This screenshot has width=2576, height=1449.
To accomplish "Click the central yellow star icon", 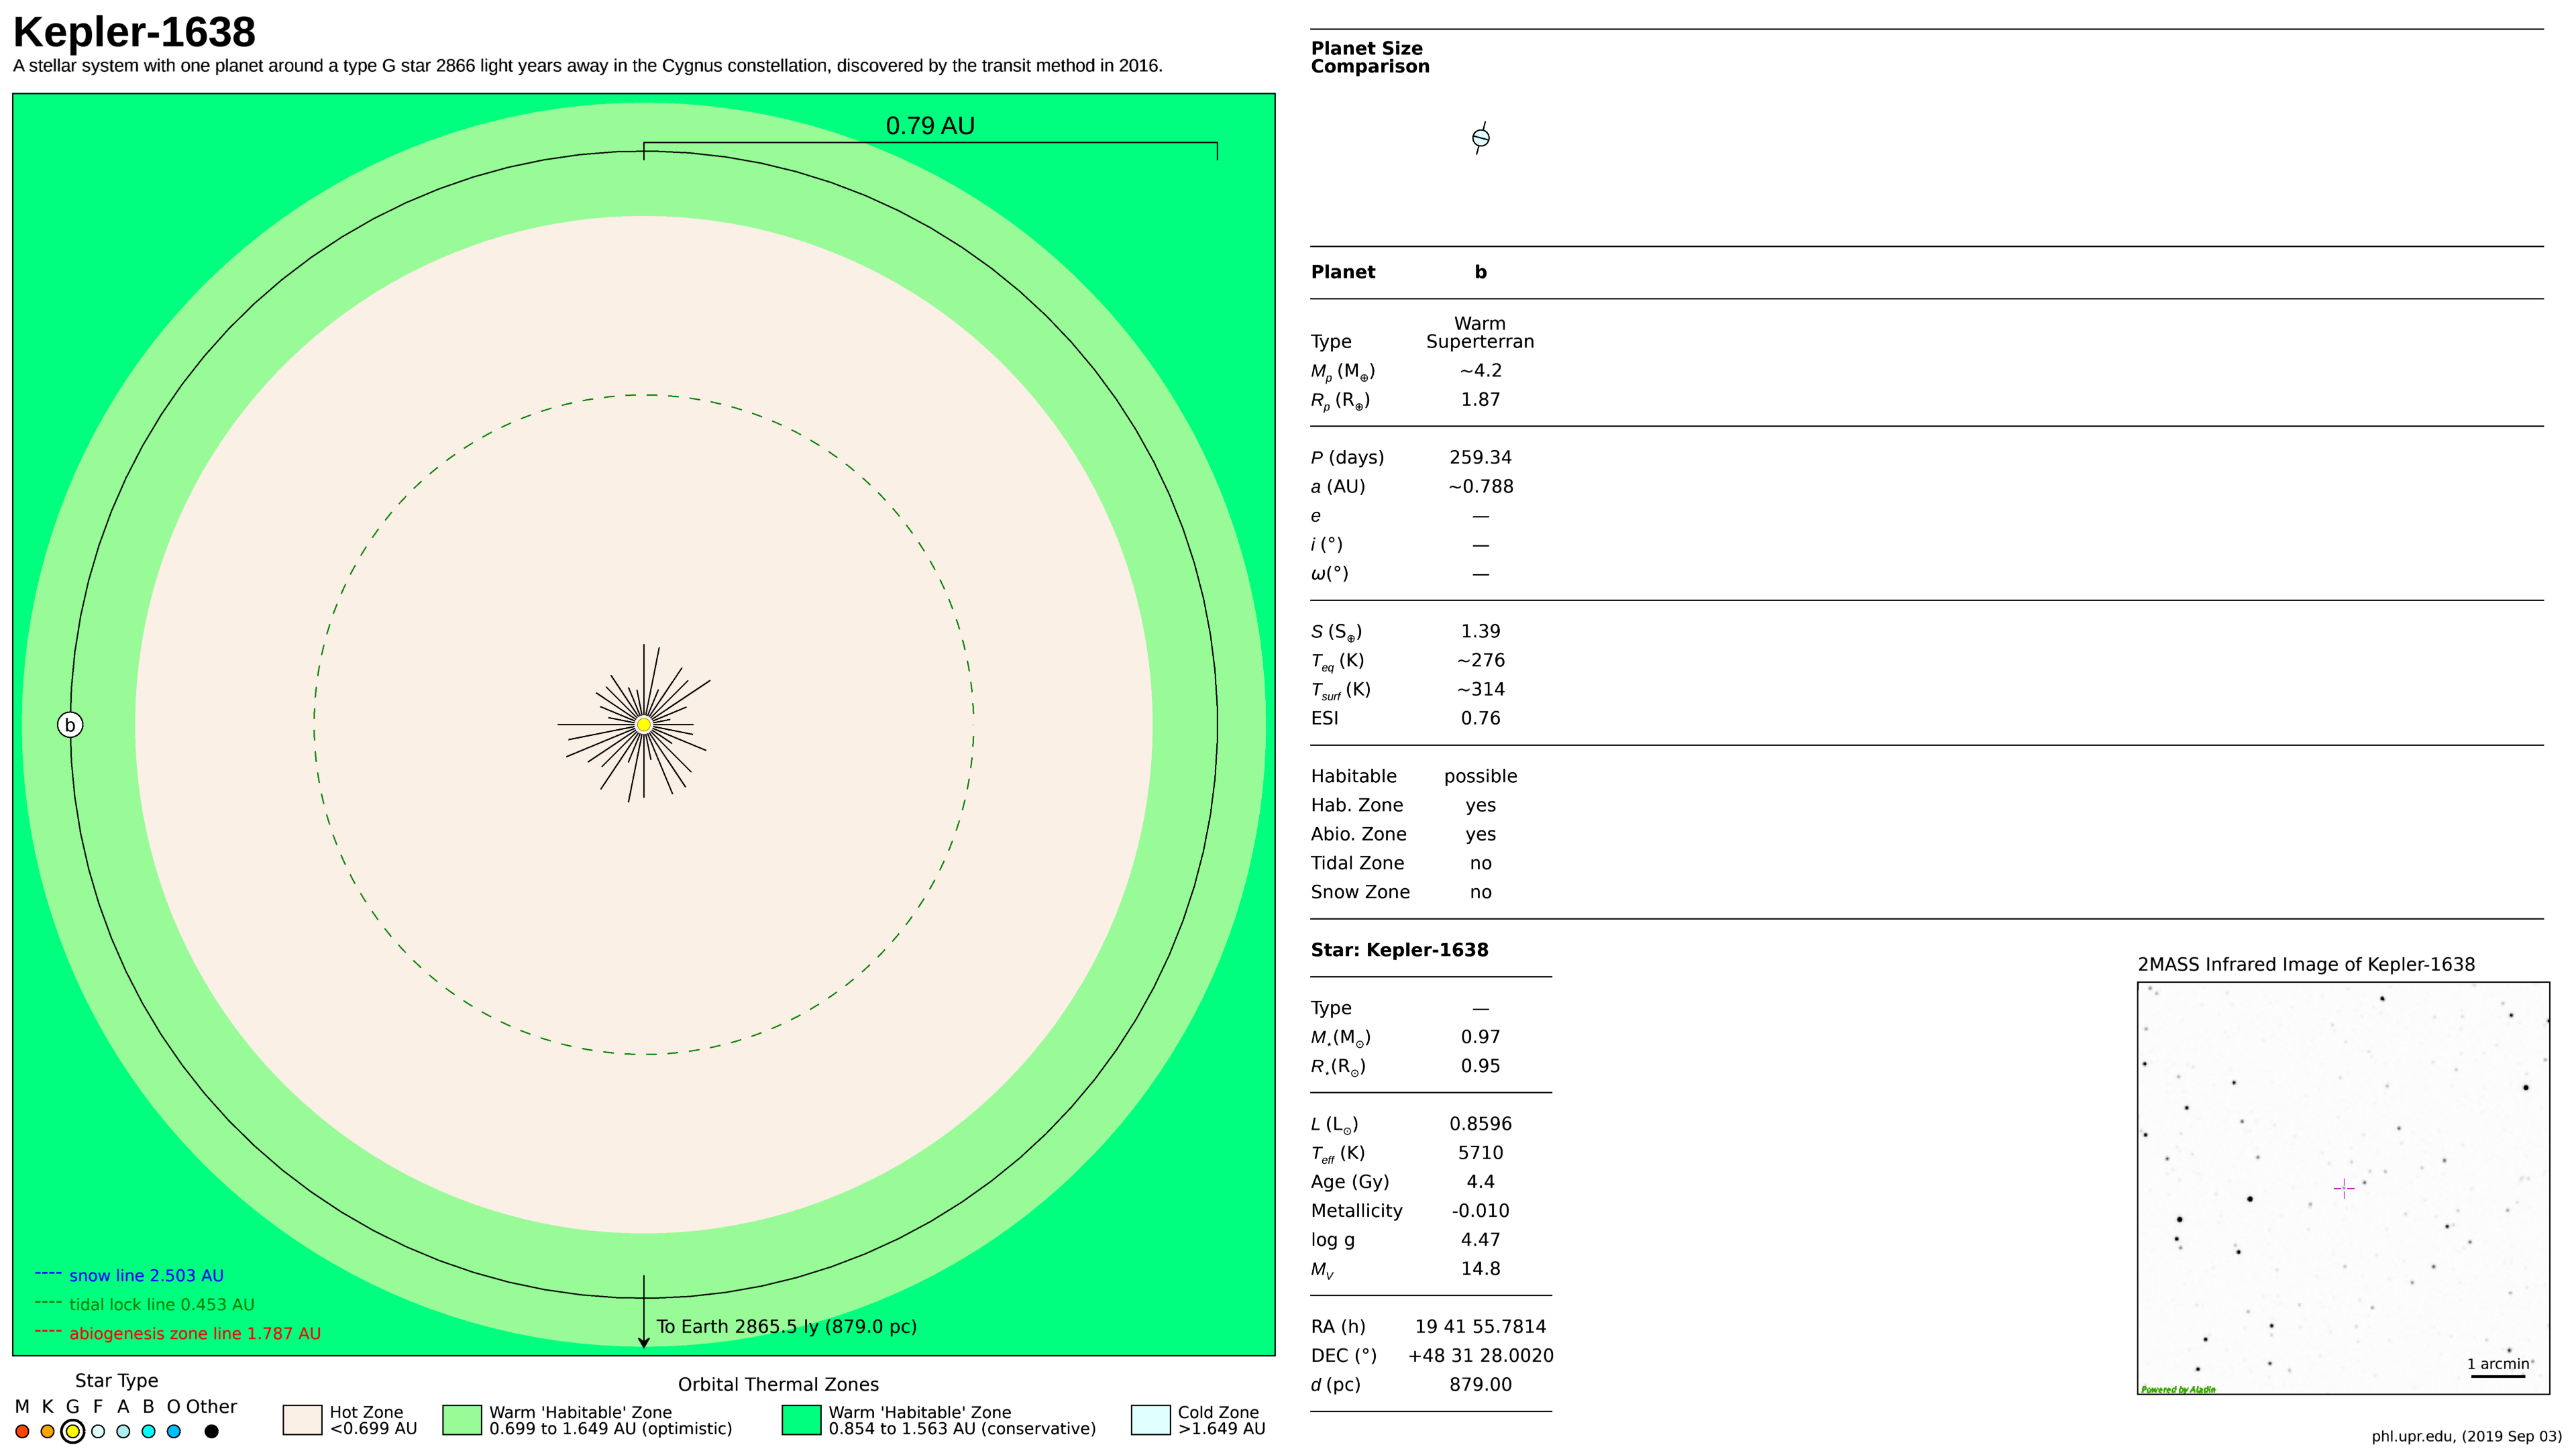I will pyautogui.click(x=644, y=725).
